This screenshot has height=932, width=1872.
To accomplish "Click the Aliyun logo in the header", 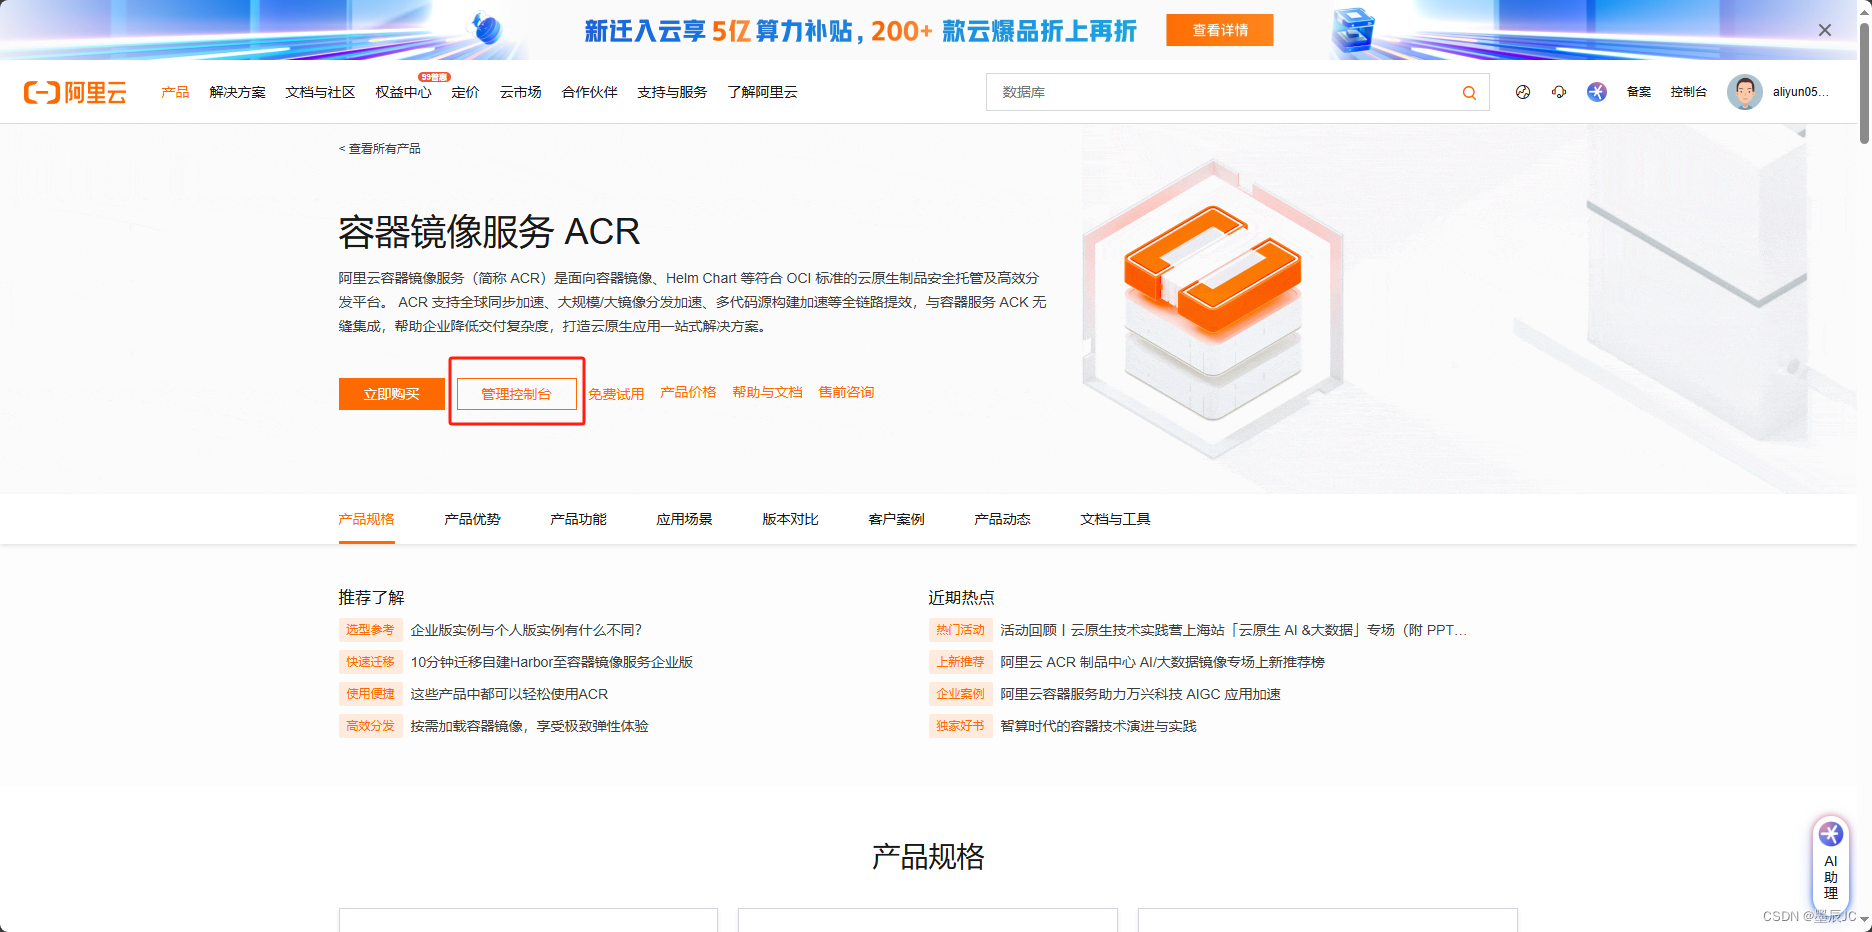I will (75, 92).
